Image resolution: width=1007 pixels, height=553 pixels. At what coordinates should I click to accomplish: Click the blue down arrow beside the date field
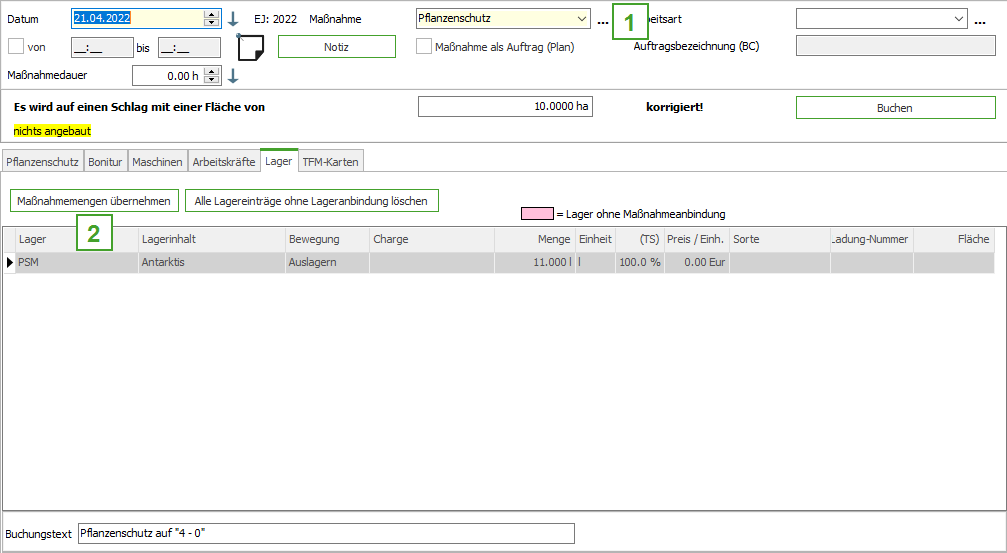(x=233, y=19)
